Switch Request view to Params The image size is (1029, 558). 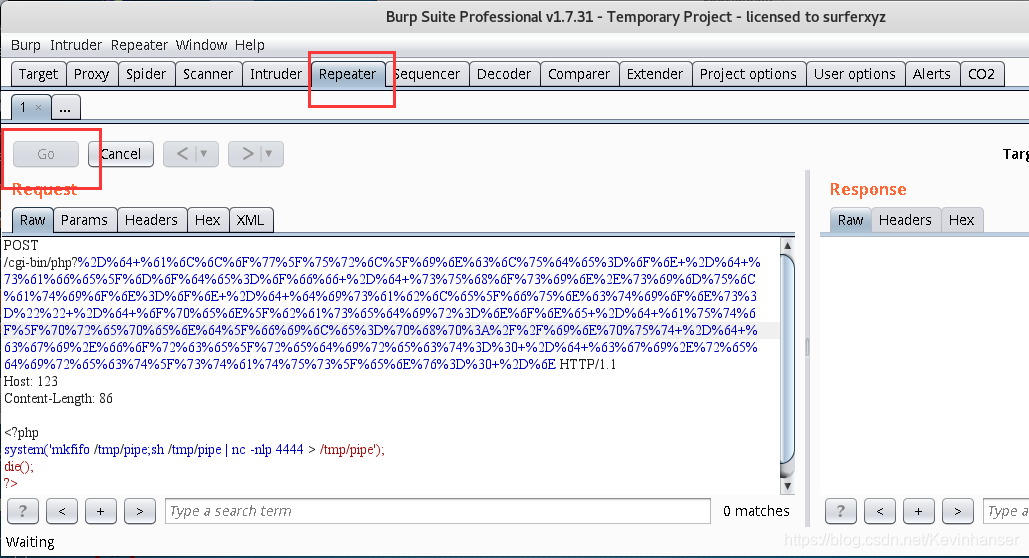[x=84, y=220]
